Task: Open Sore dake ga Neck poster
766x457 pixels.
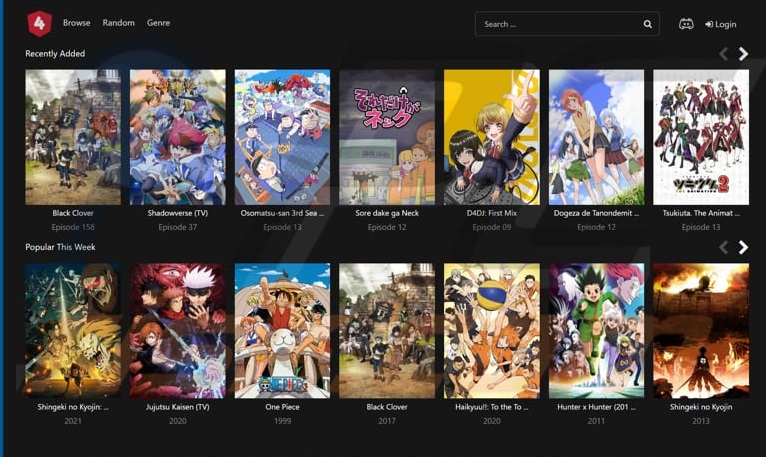Action: point(387,137)
